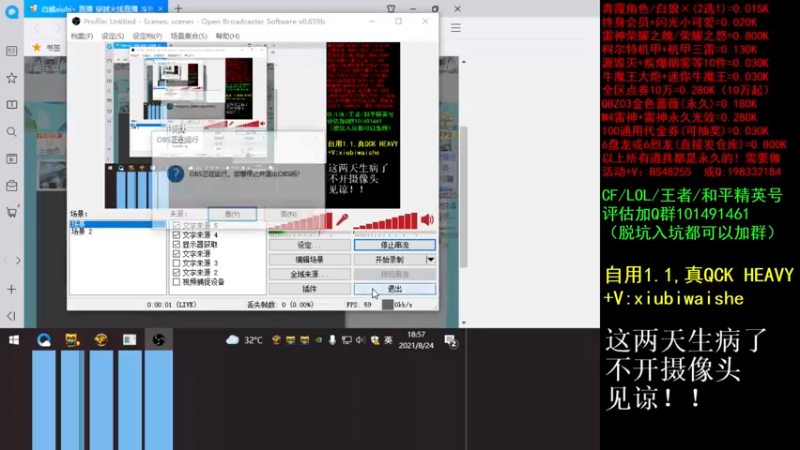
Task: Open 设定档(P) menu in OBS
Action: 147,36
